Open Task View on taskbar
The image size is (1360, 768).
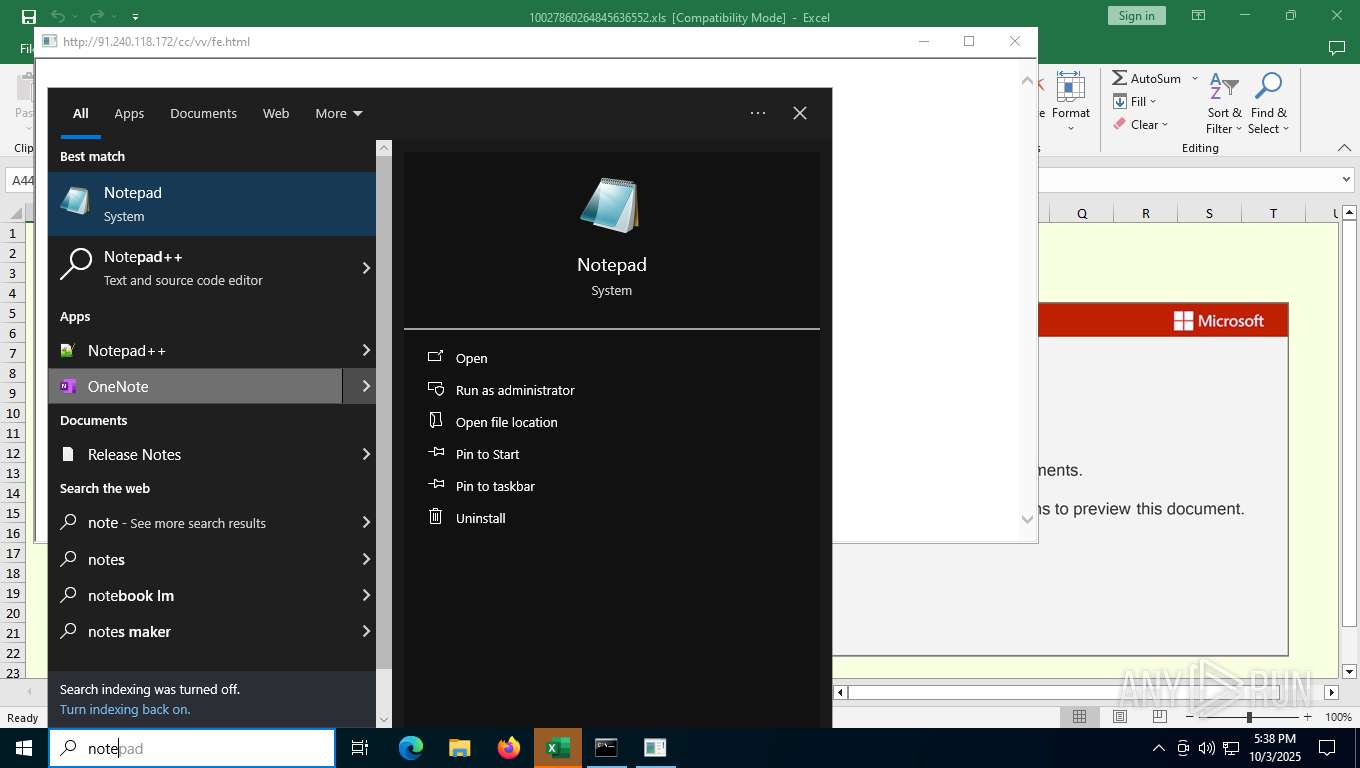click(x=360, y=748)
